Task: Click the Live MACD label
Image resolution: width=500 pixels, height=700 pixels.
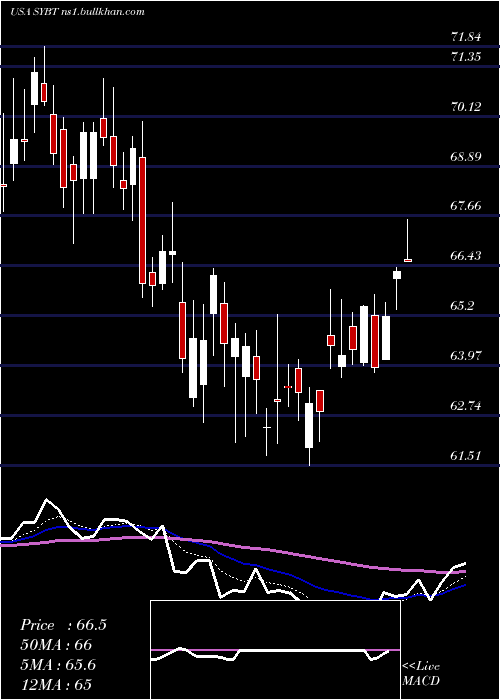Action: point(421,674)
